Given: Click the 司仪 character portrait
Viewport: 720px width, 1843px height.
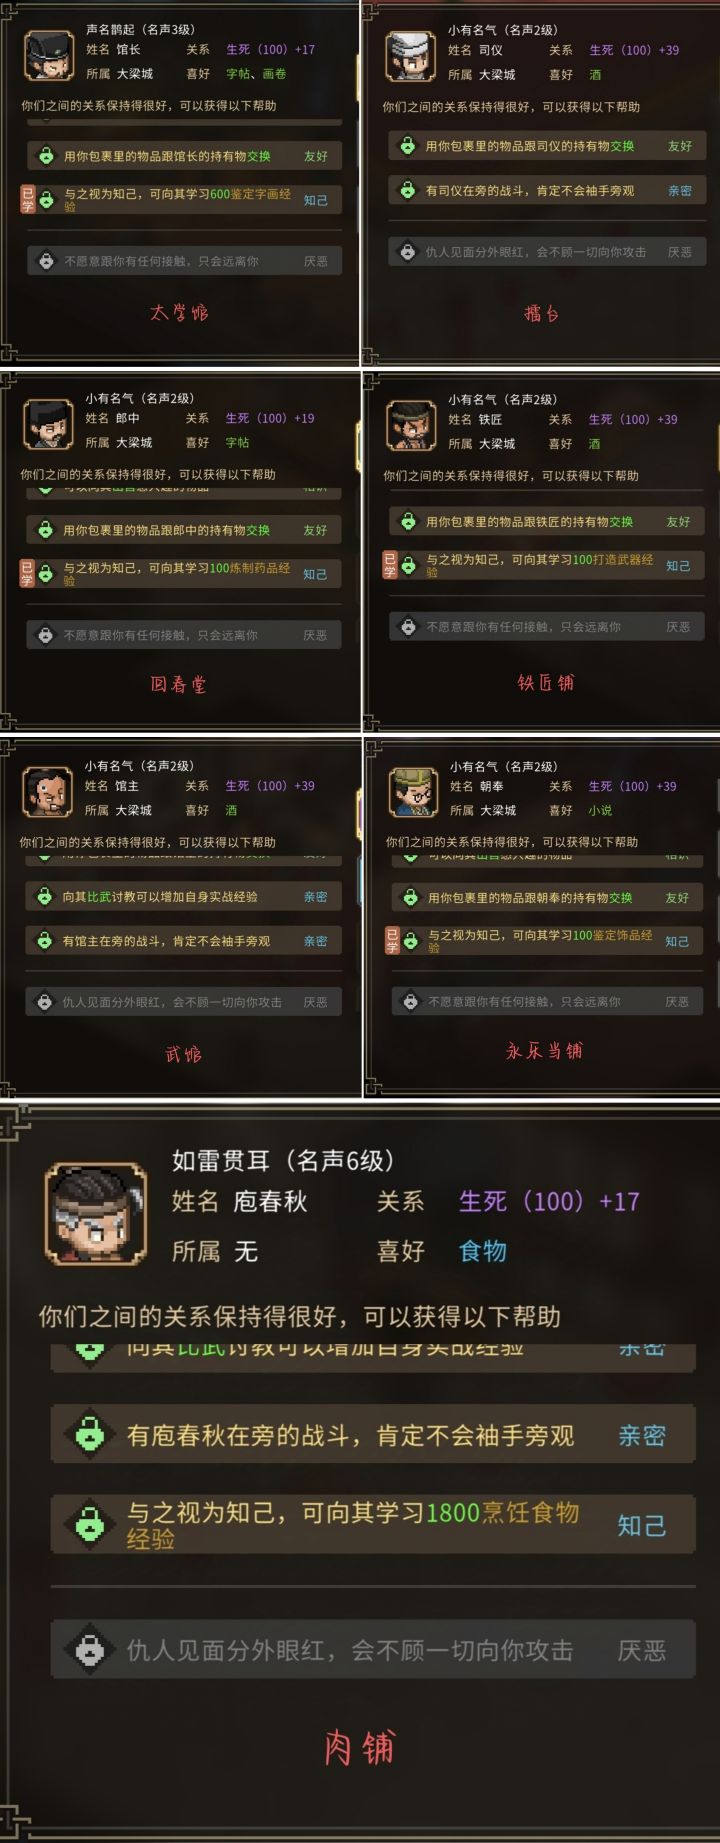Looking at the screenshot, I should click(410, 57).
